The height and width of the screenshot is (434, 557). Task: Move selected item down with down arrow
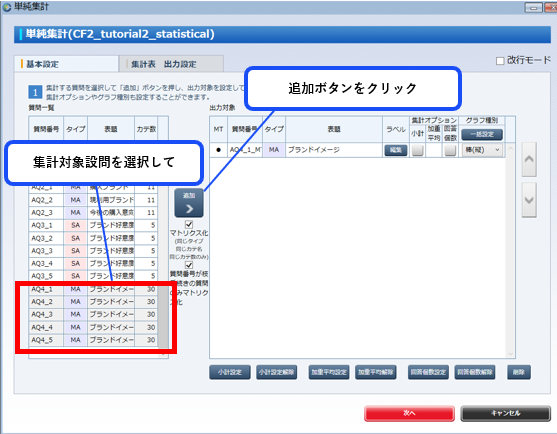[x=529, y=200]
